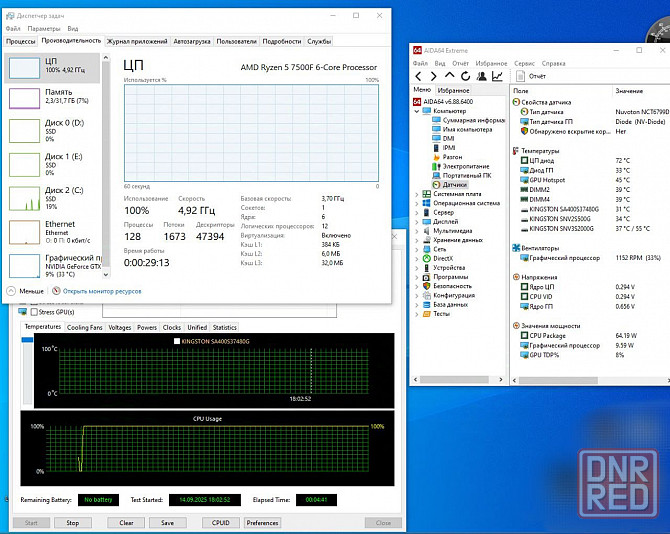Collapse the Компьютер tree node
670x534 pixels.
pos(415,110)
